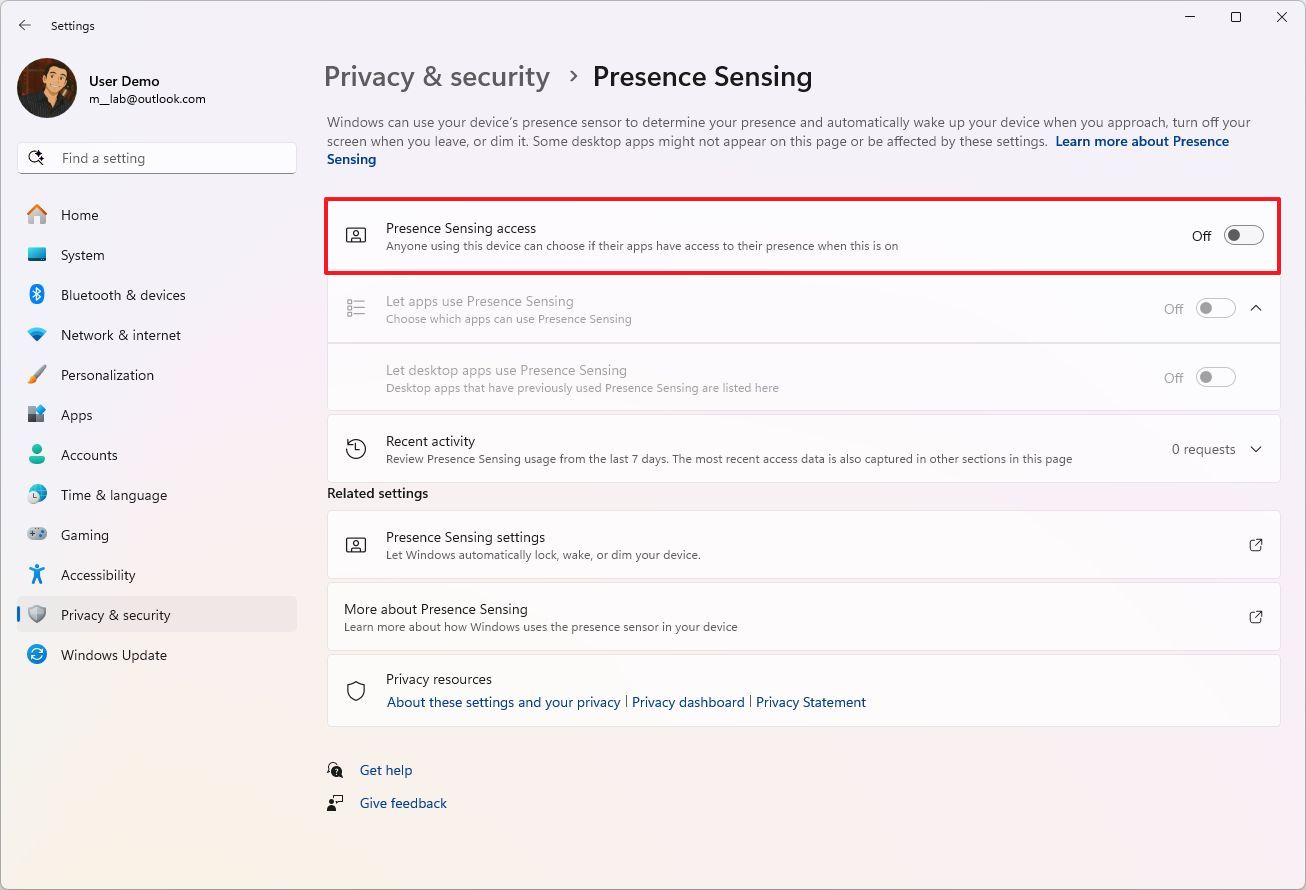Open the Privacy dashboard link
The height and width of the screenshot is (890, 1306).
click(x=688, y=702)
